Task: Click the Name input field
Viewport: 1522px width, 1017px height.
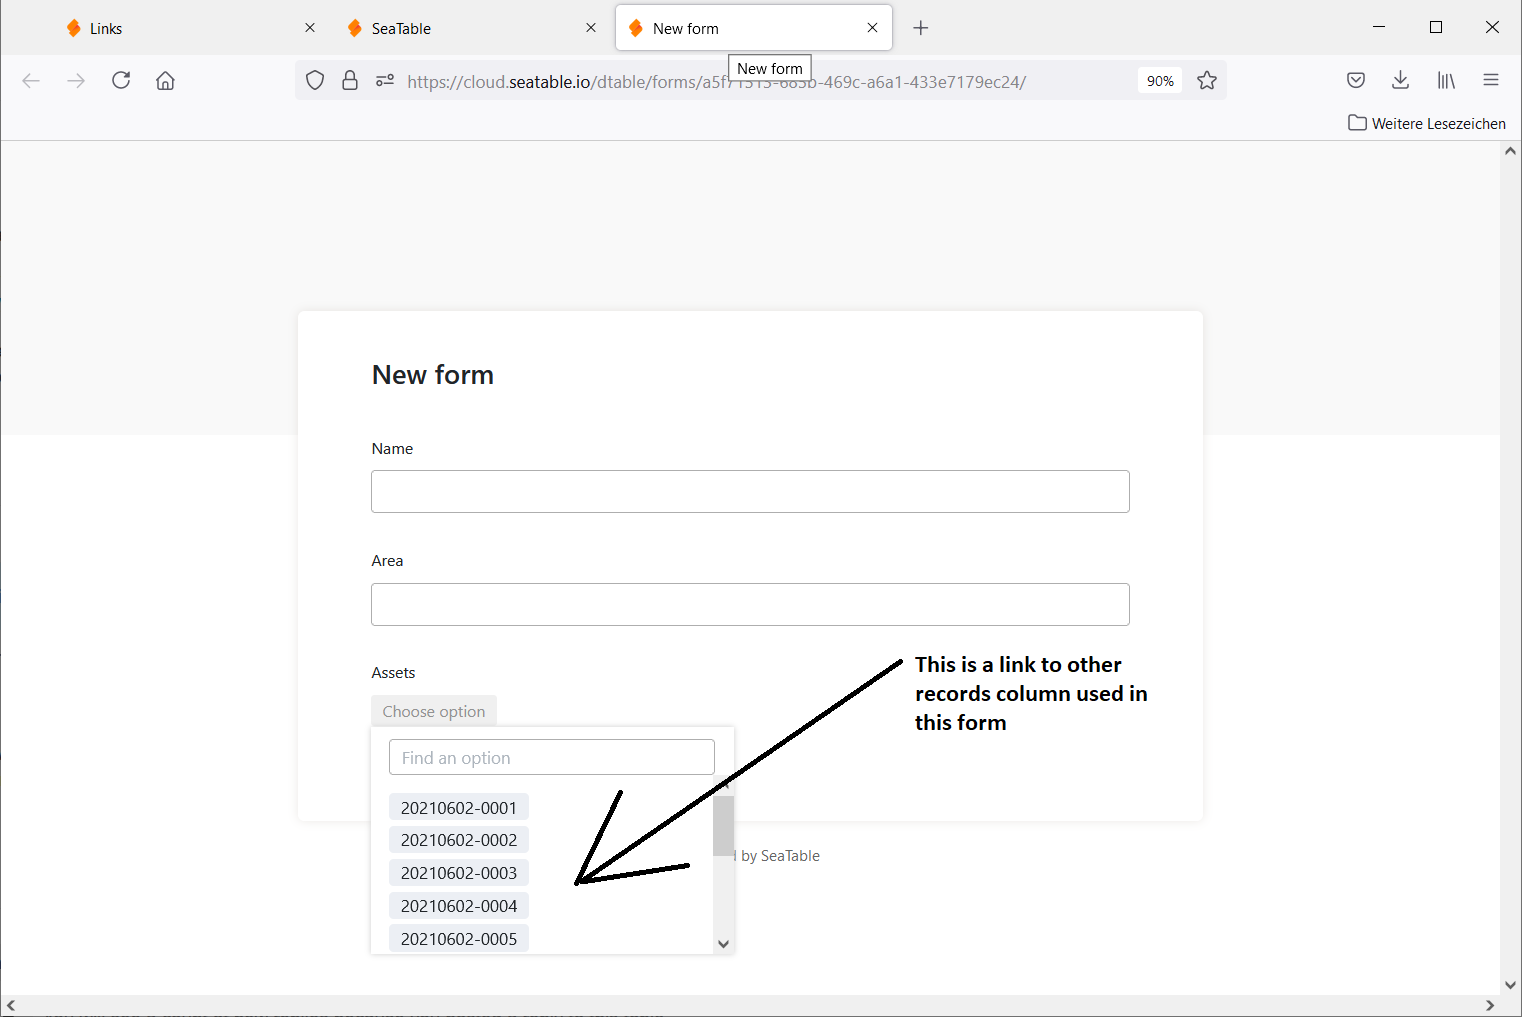Action: [750, 492]
